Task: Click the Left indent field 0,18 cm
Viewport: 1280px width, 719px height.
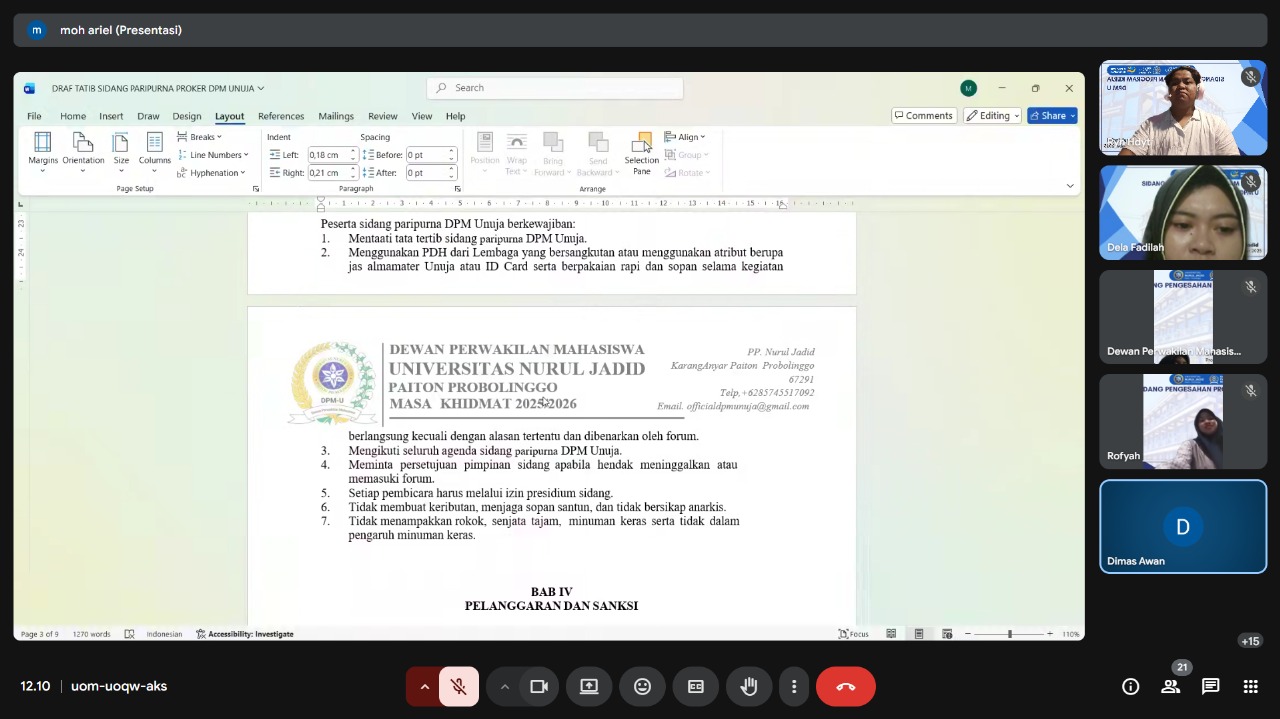Action: click(x=332, y=155)
